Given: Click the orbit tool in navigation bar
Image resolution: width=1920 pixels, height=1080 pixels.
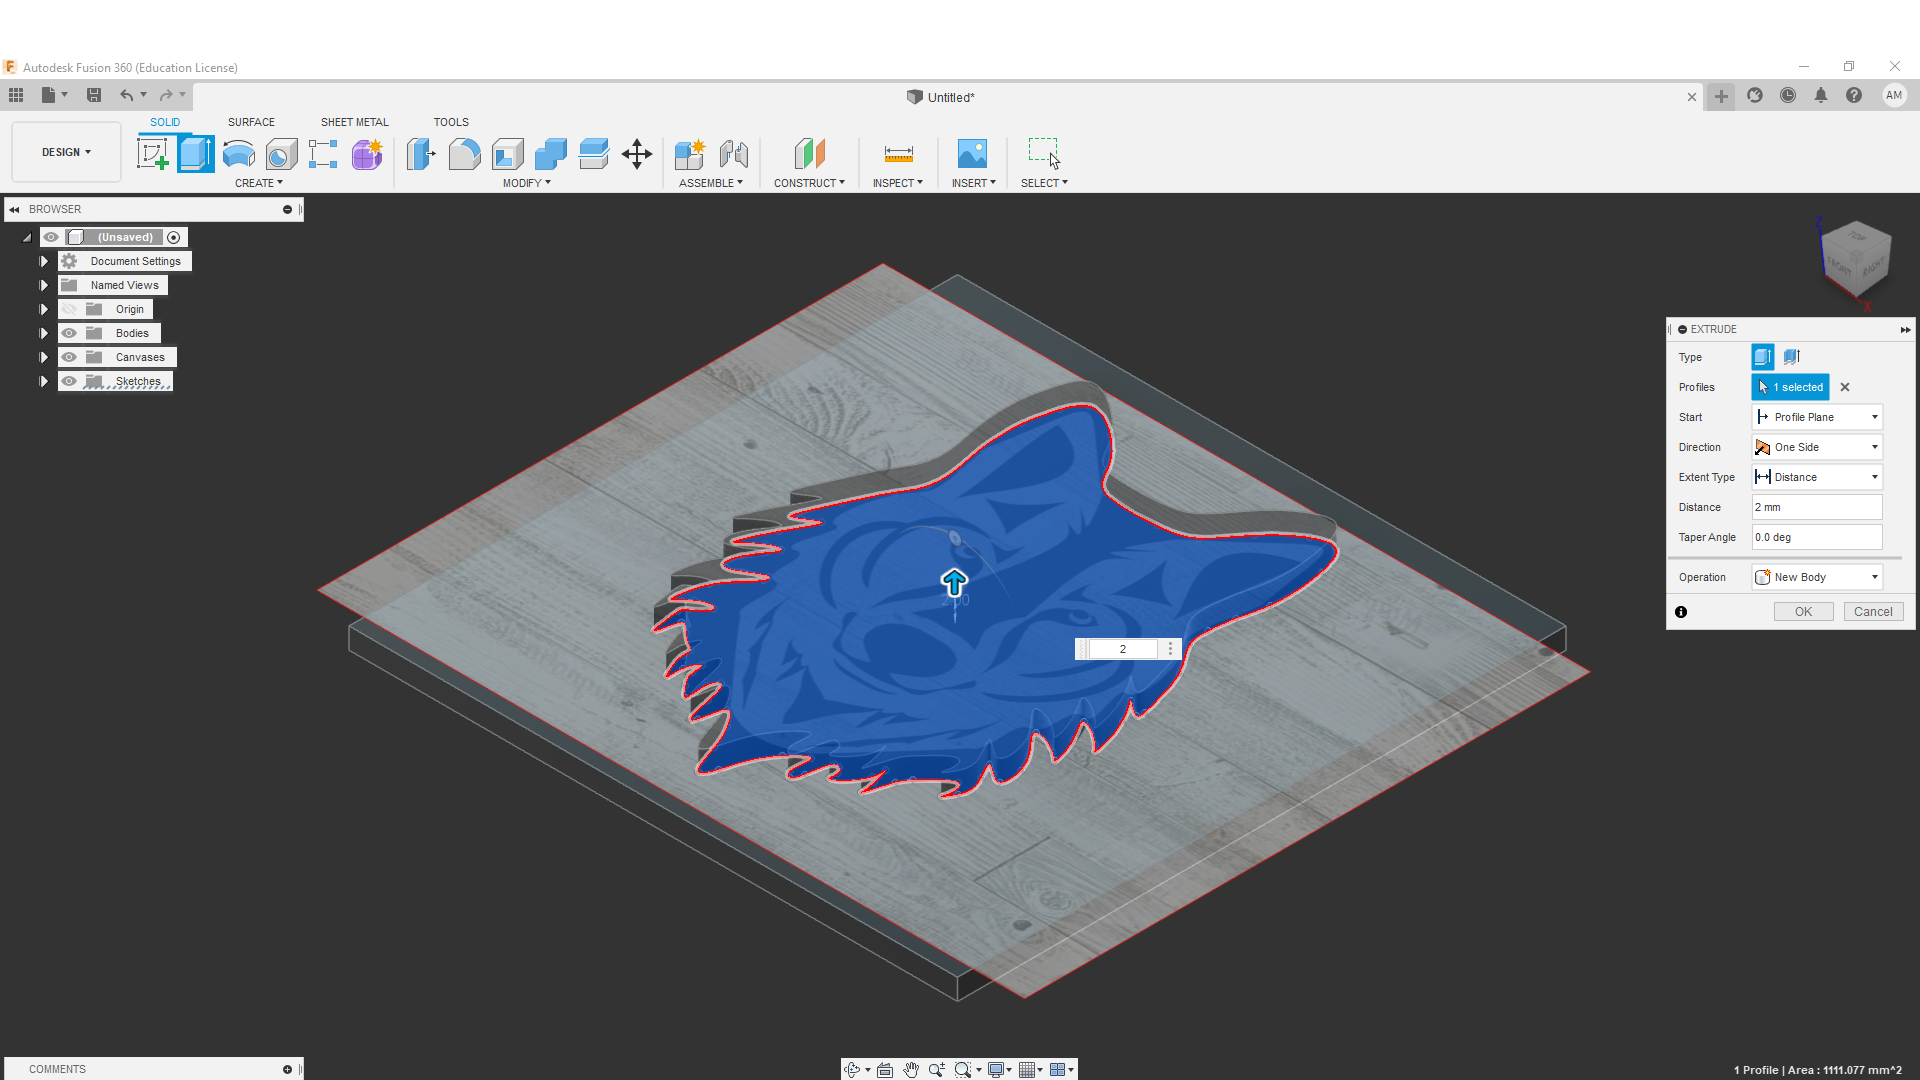Looking at the screenshot, I should pos(852,1070).
